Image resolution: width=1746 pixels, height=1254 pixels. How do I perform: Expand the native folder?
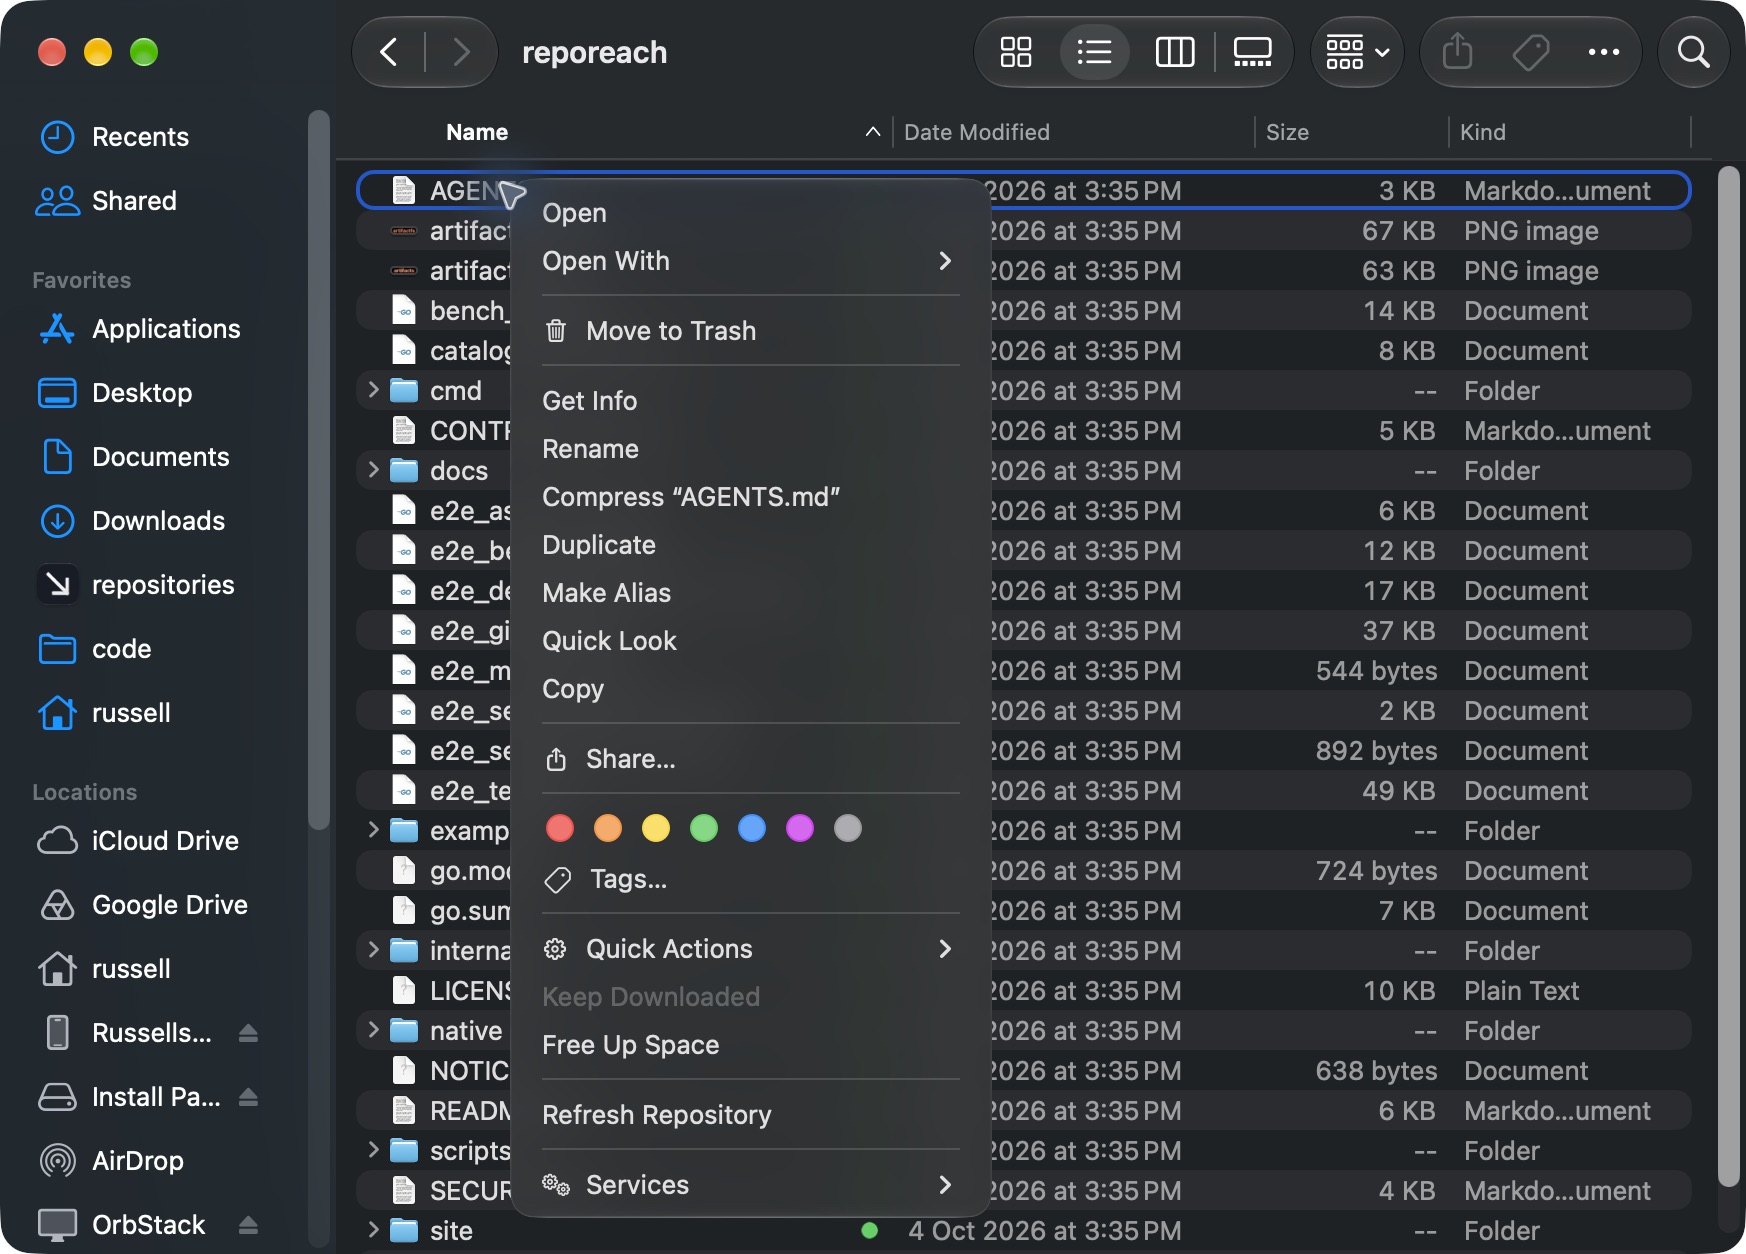[x=373, y=1030]
